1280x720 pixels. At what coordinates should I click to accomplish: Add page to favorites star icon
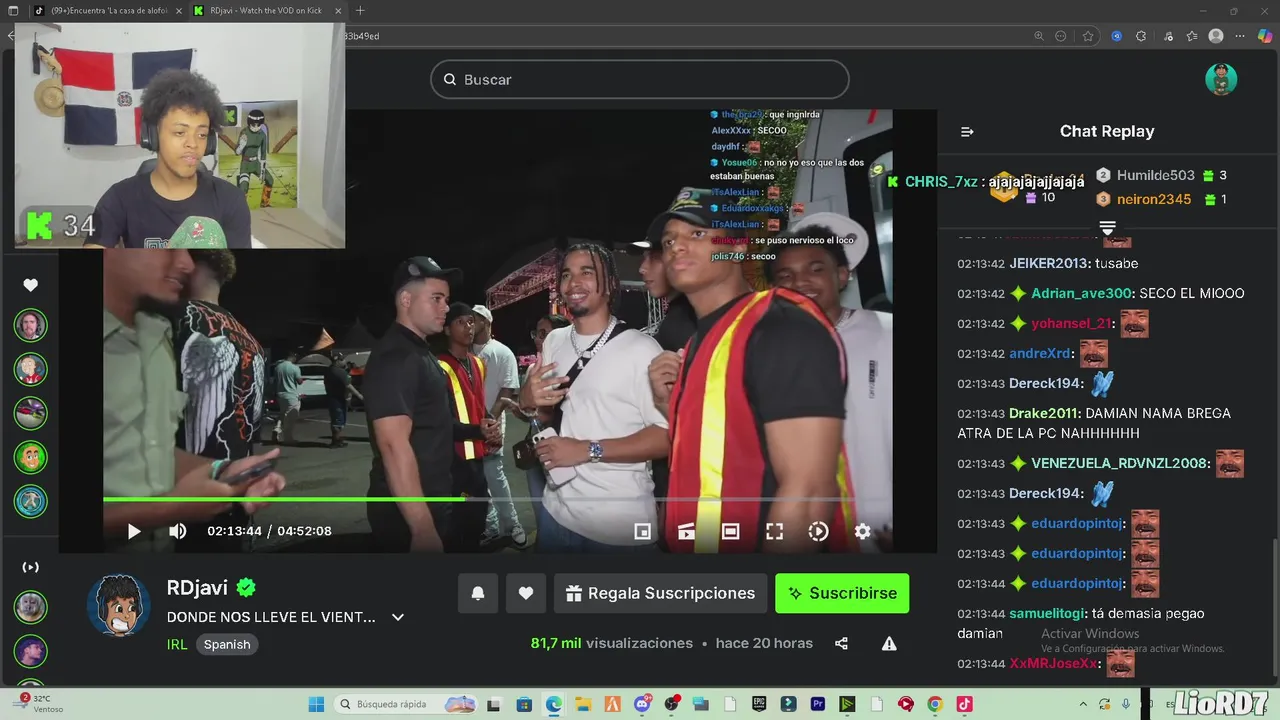coord(1088,36)
